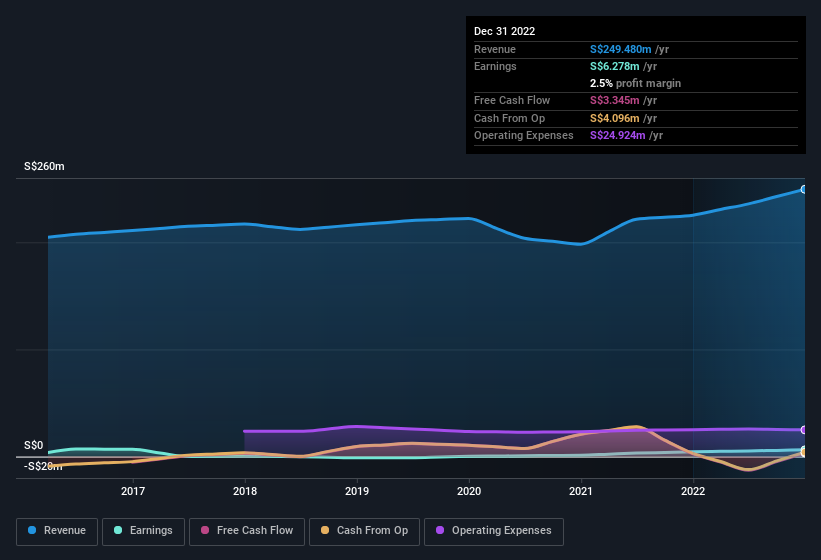Click the Revenue value S$249.480m

pos(620,49)
